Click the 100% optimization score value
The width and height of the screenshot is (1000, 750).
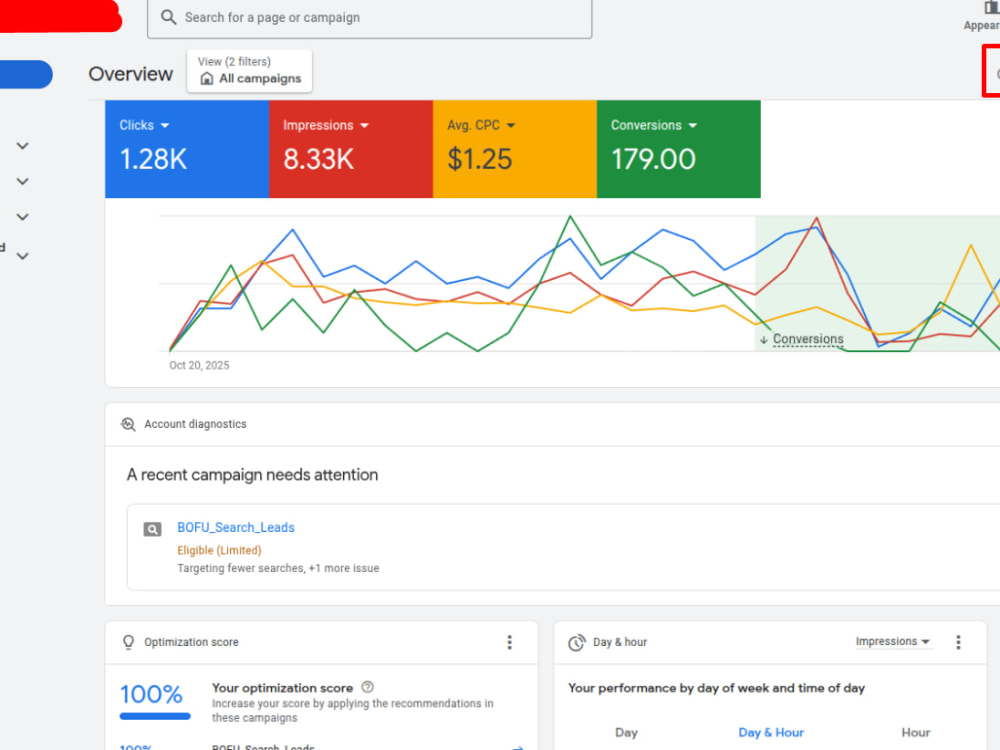click(151, 695)
